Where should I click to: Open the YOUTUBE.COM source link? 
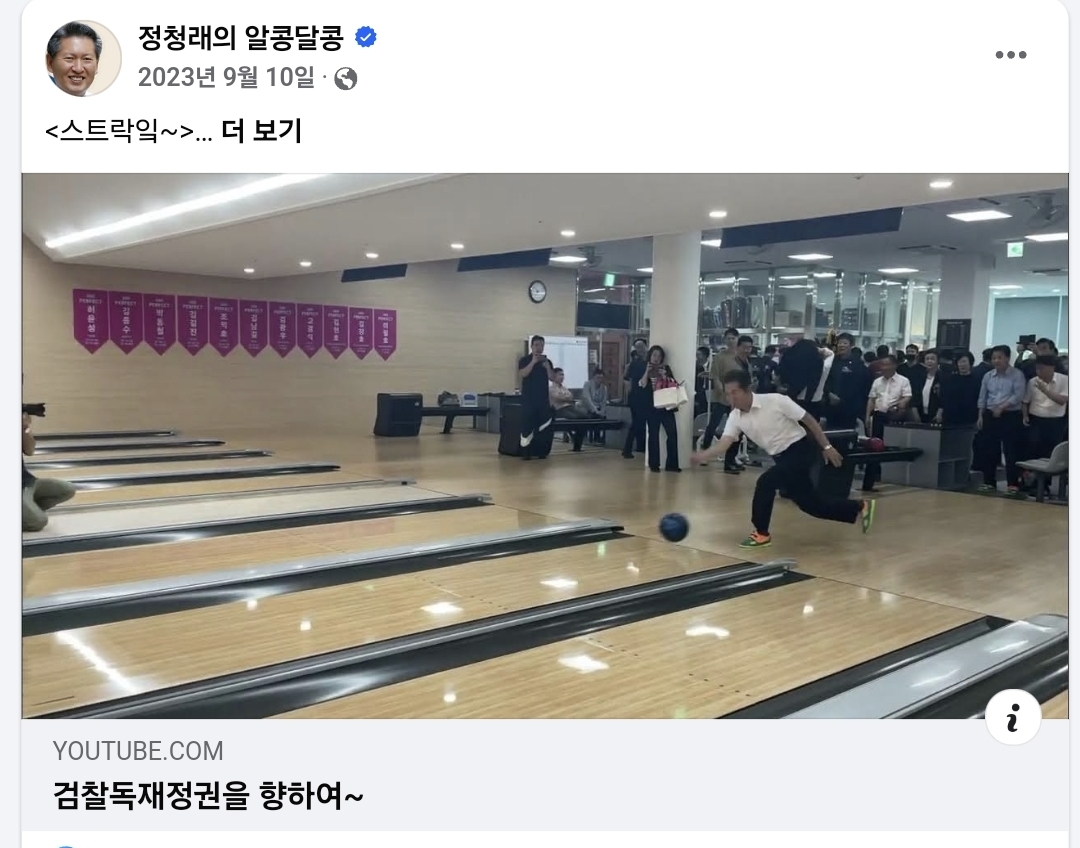(x=138, y=751)
